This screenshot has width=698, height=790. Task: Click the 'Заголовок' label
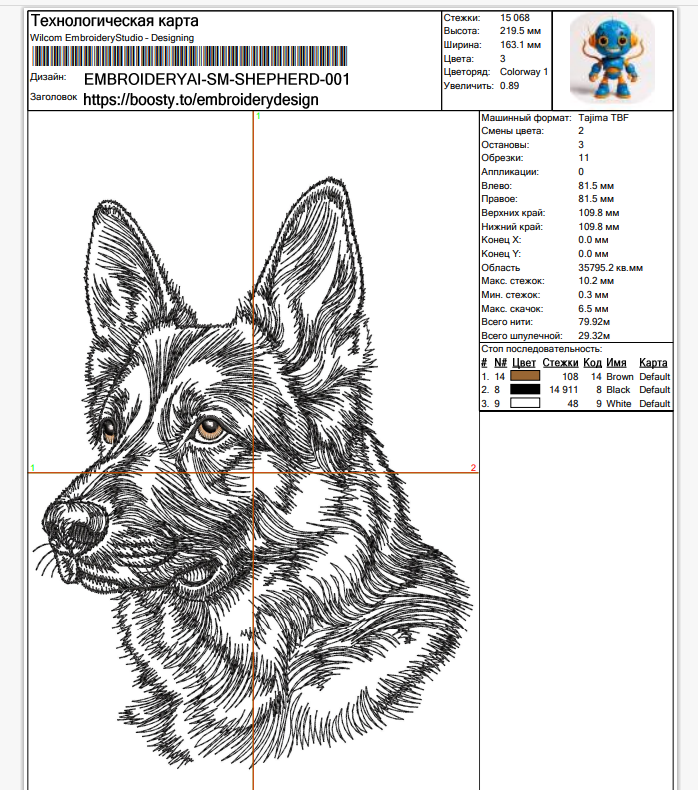pos(53,97)
